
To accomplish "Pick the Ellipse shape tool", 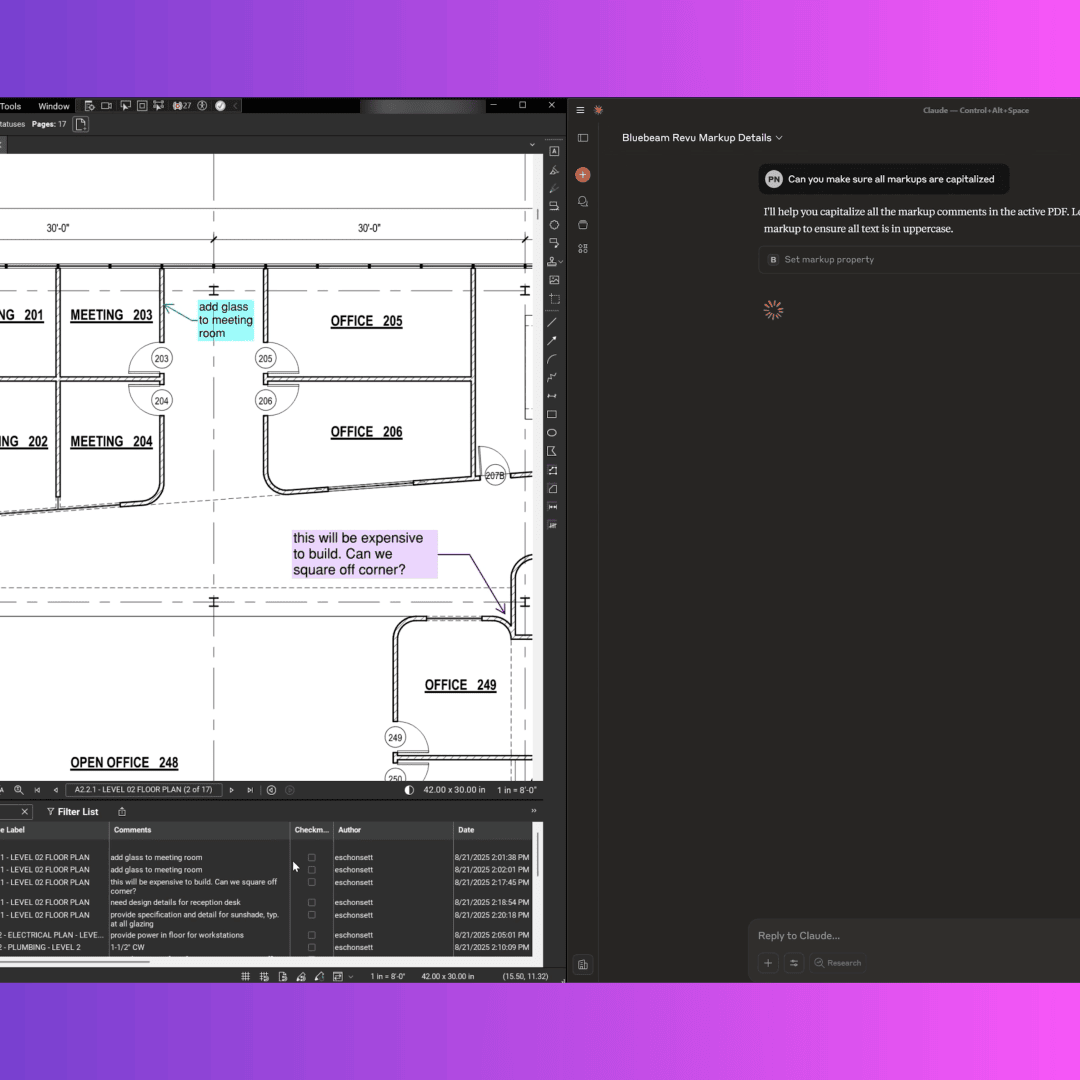I will [552, 433].
